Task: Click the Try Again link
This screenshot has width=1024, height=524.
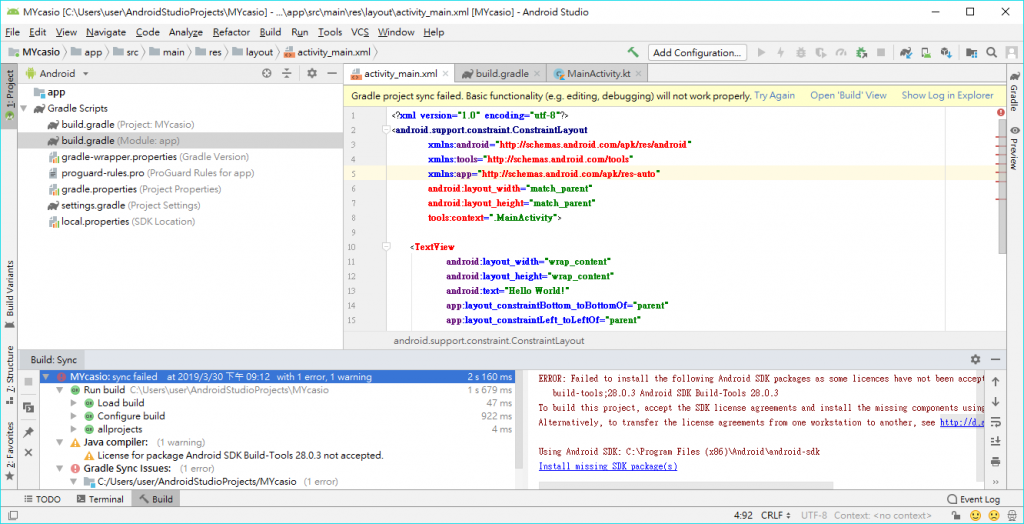Action: [775, 95]
